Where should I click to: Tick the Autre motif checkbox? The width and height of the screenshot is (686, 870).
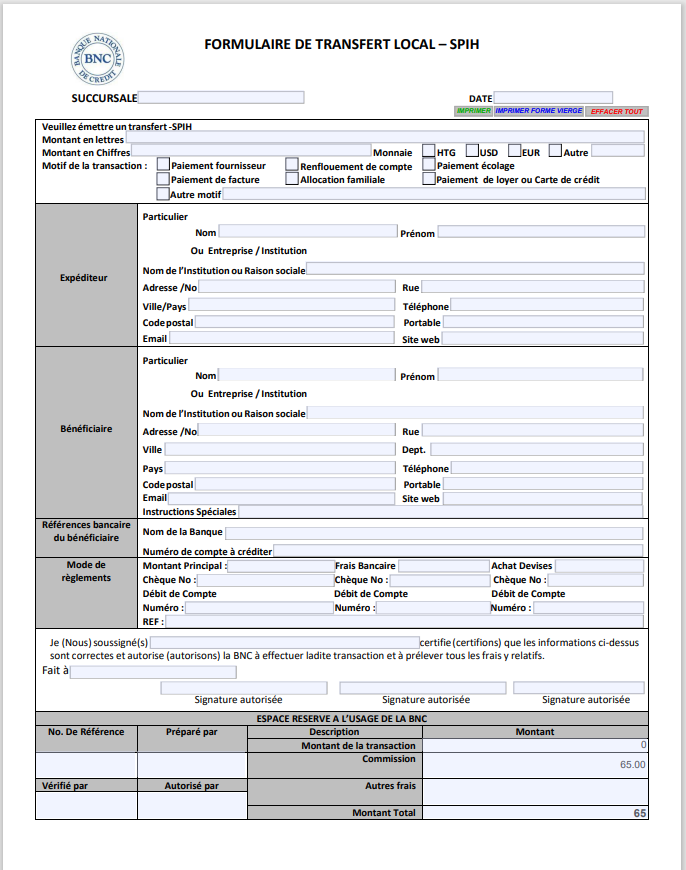click(x=163, y=194)
